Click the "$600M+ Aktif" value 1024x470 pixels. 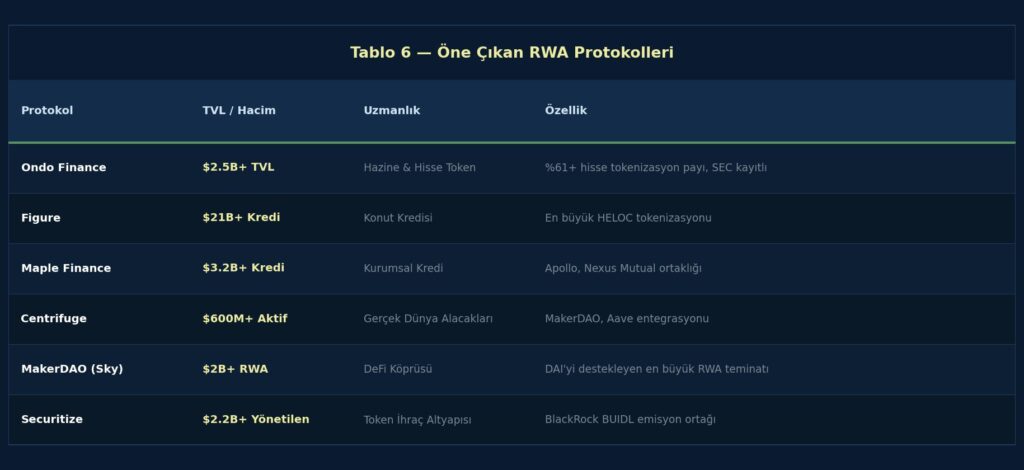tap(245, 319)
